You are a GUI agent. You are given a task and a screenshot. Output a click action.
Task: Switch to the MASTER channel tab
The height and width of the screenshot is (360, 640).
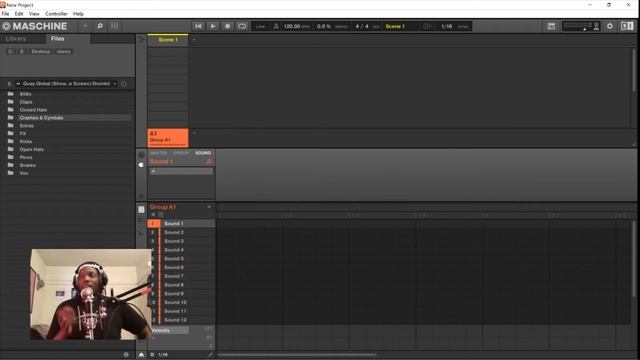(158, 153)
